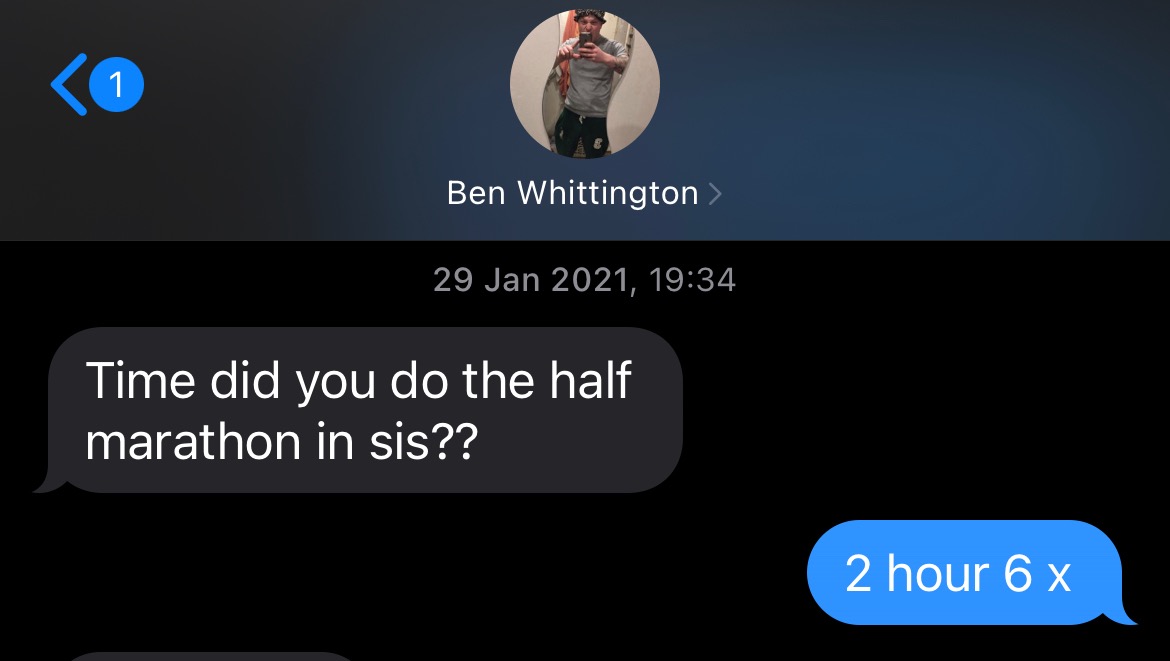Screen dimensions: 1170x661
Task: Click the first name "Ben" in header
Action: [x=475, y=193]
